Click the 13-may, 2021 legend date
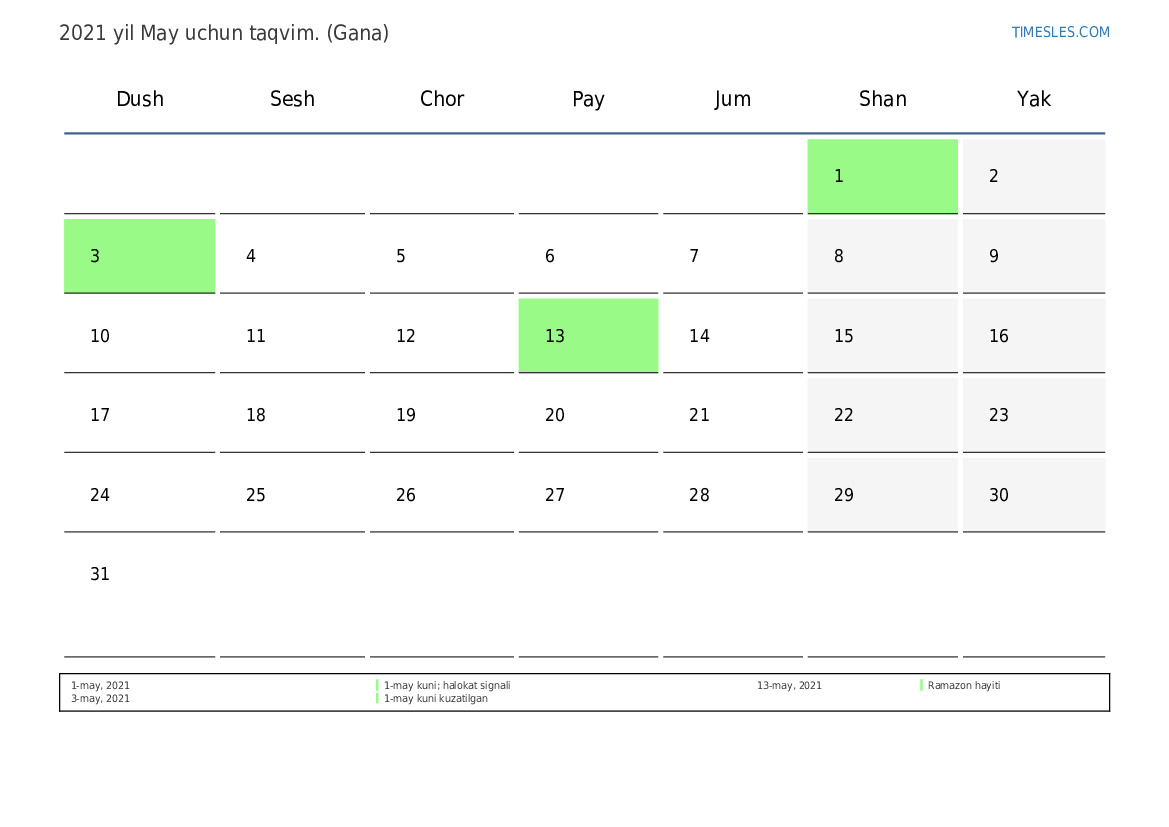 point(789,685)
